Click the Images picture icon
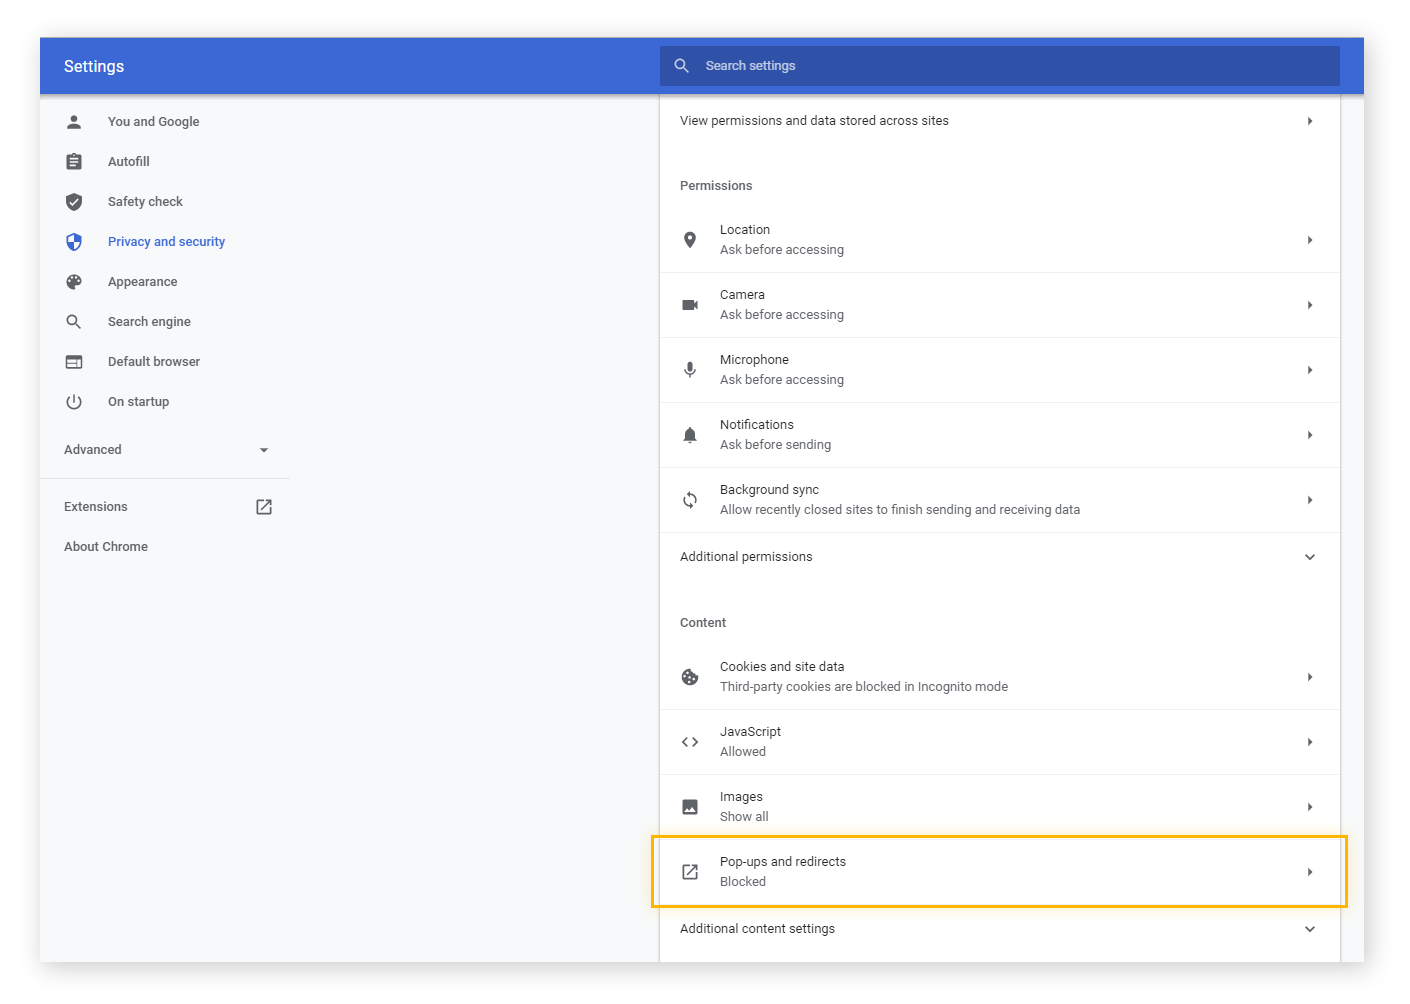 click(x=690, y=806)
